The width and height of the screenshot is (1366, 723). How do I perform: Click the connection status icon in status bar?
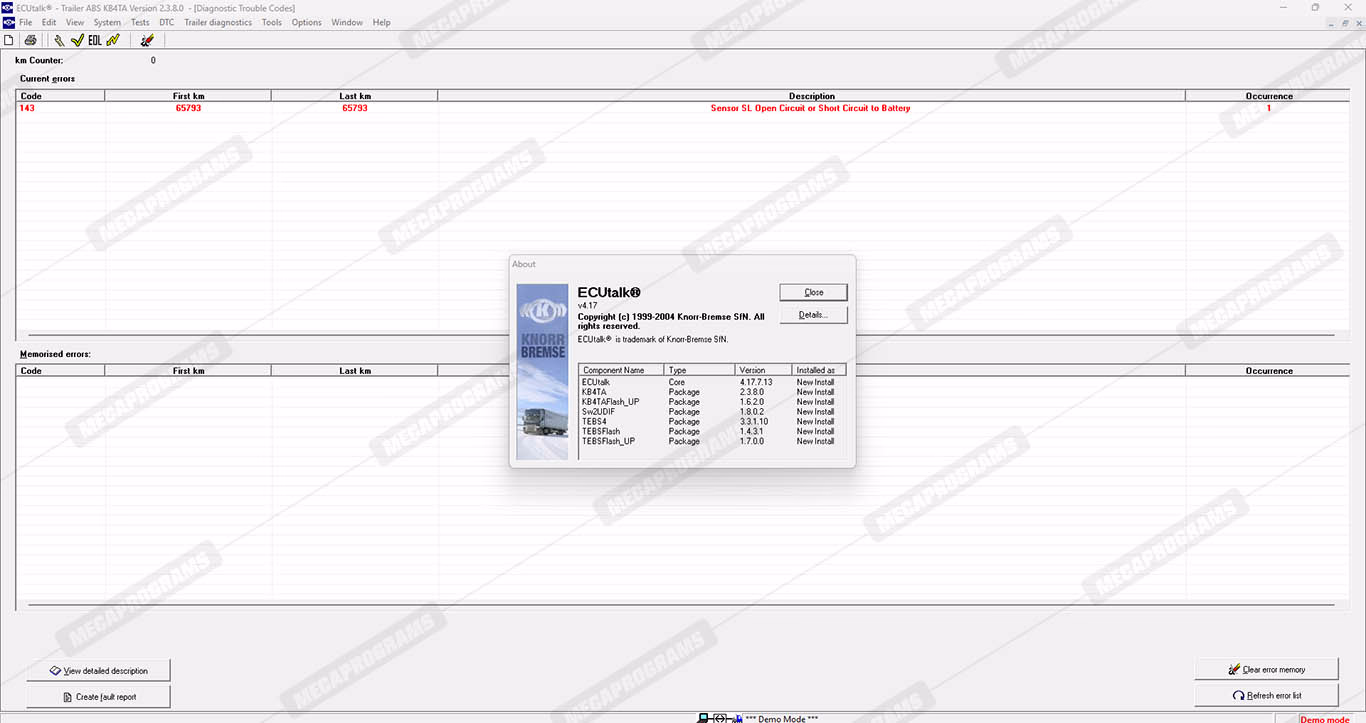720,718
